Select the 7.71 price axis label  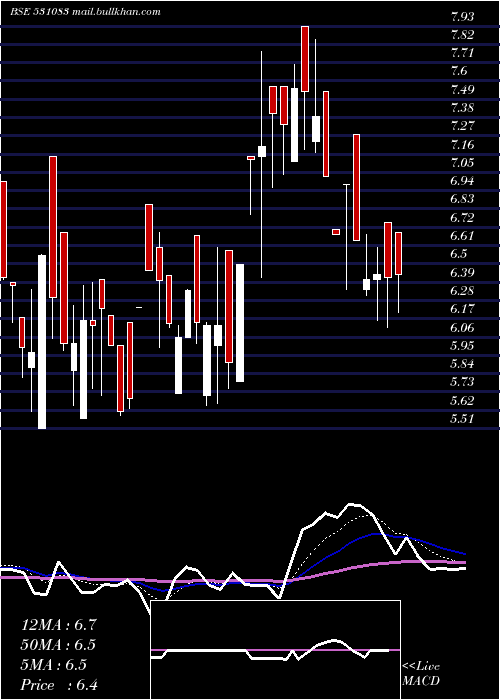click(x=462, y=54)
